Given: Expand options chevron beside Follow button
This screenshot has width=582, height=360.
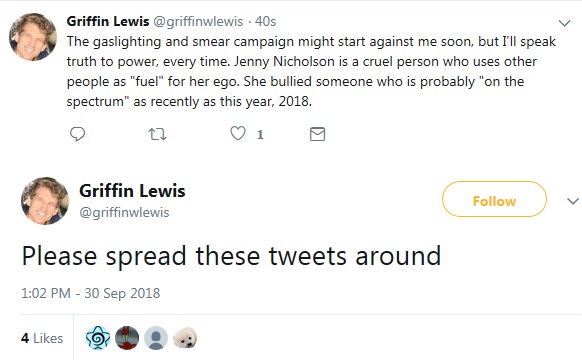Looking at the screenshot, I should (573, 201).
